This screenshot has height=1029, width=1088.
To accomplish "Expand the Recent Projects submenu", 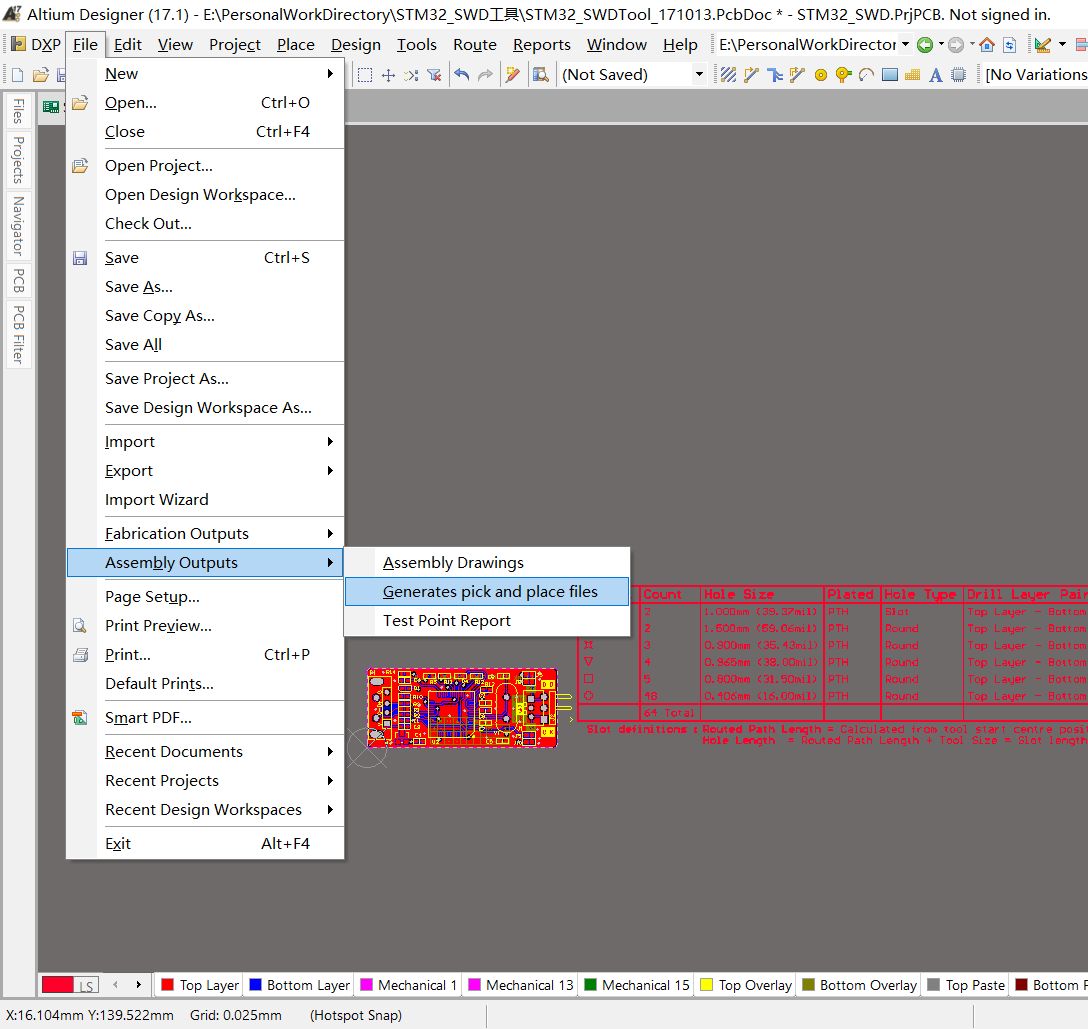I will coord(205,781).
